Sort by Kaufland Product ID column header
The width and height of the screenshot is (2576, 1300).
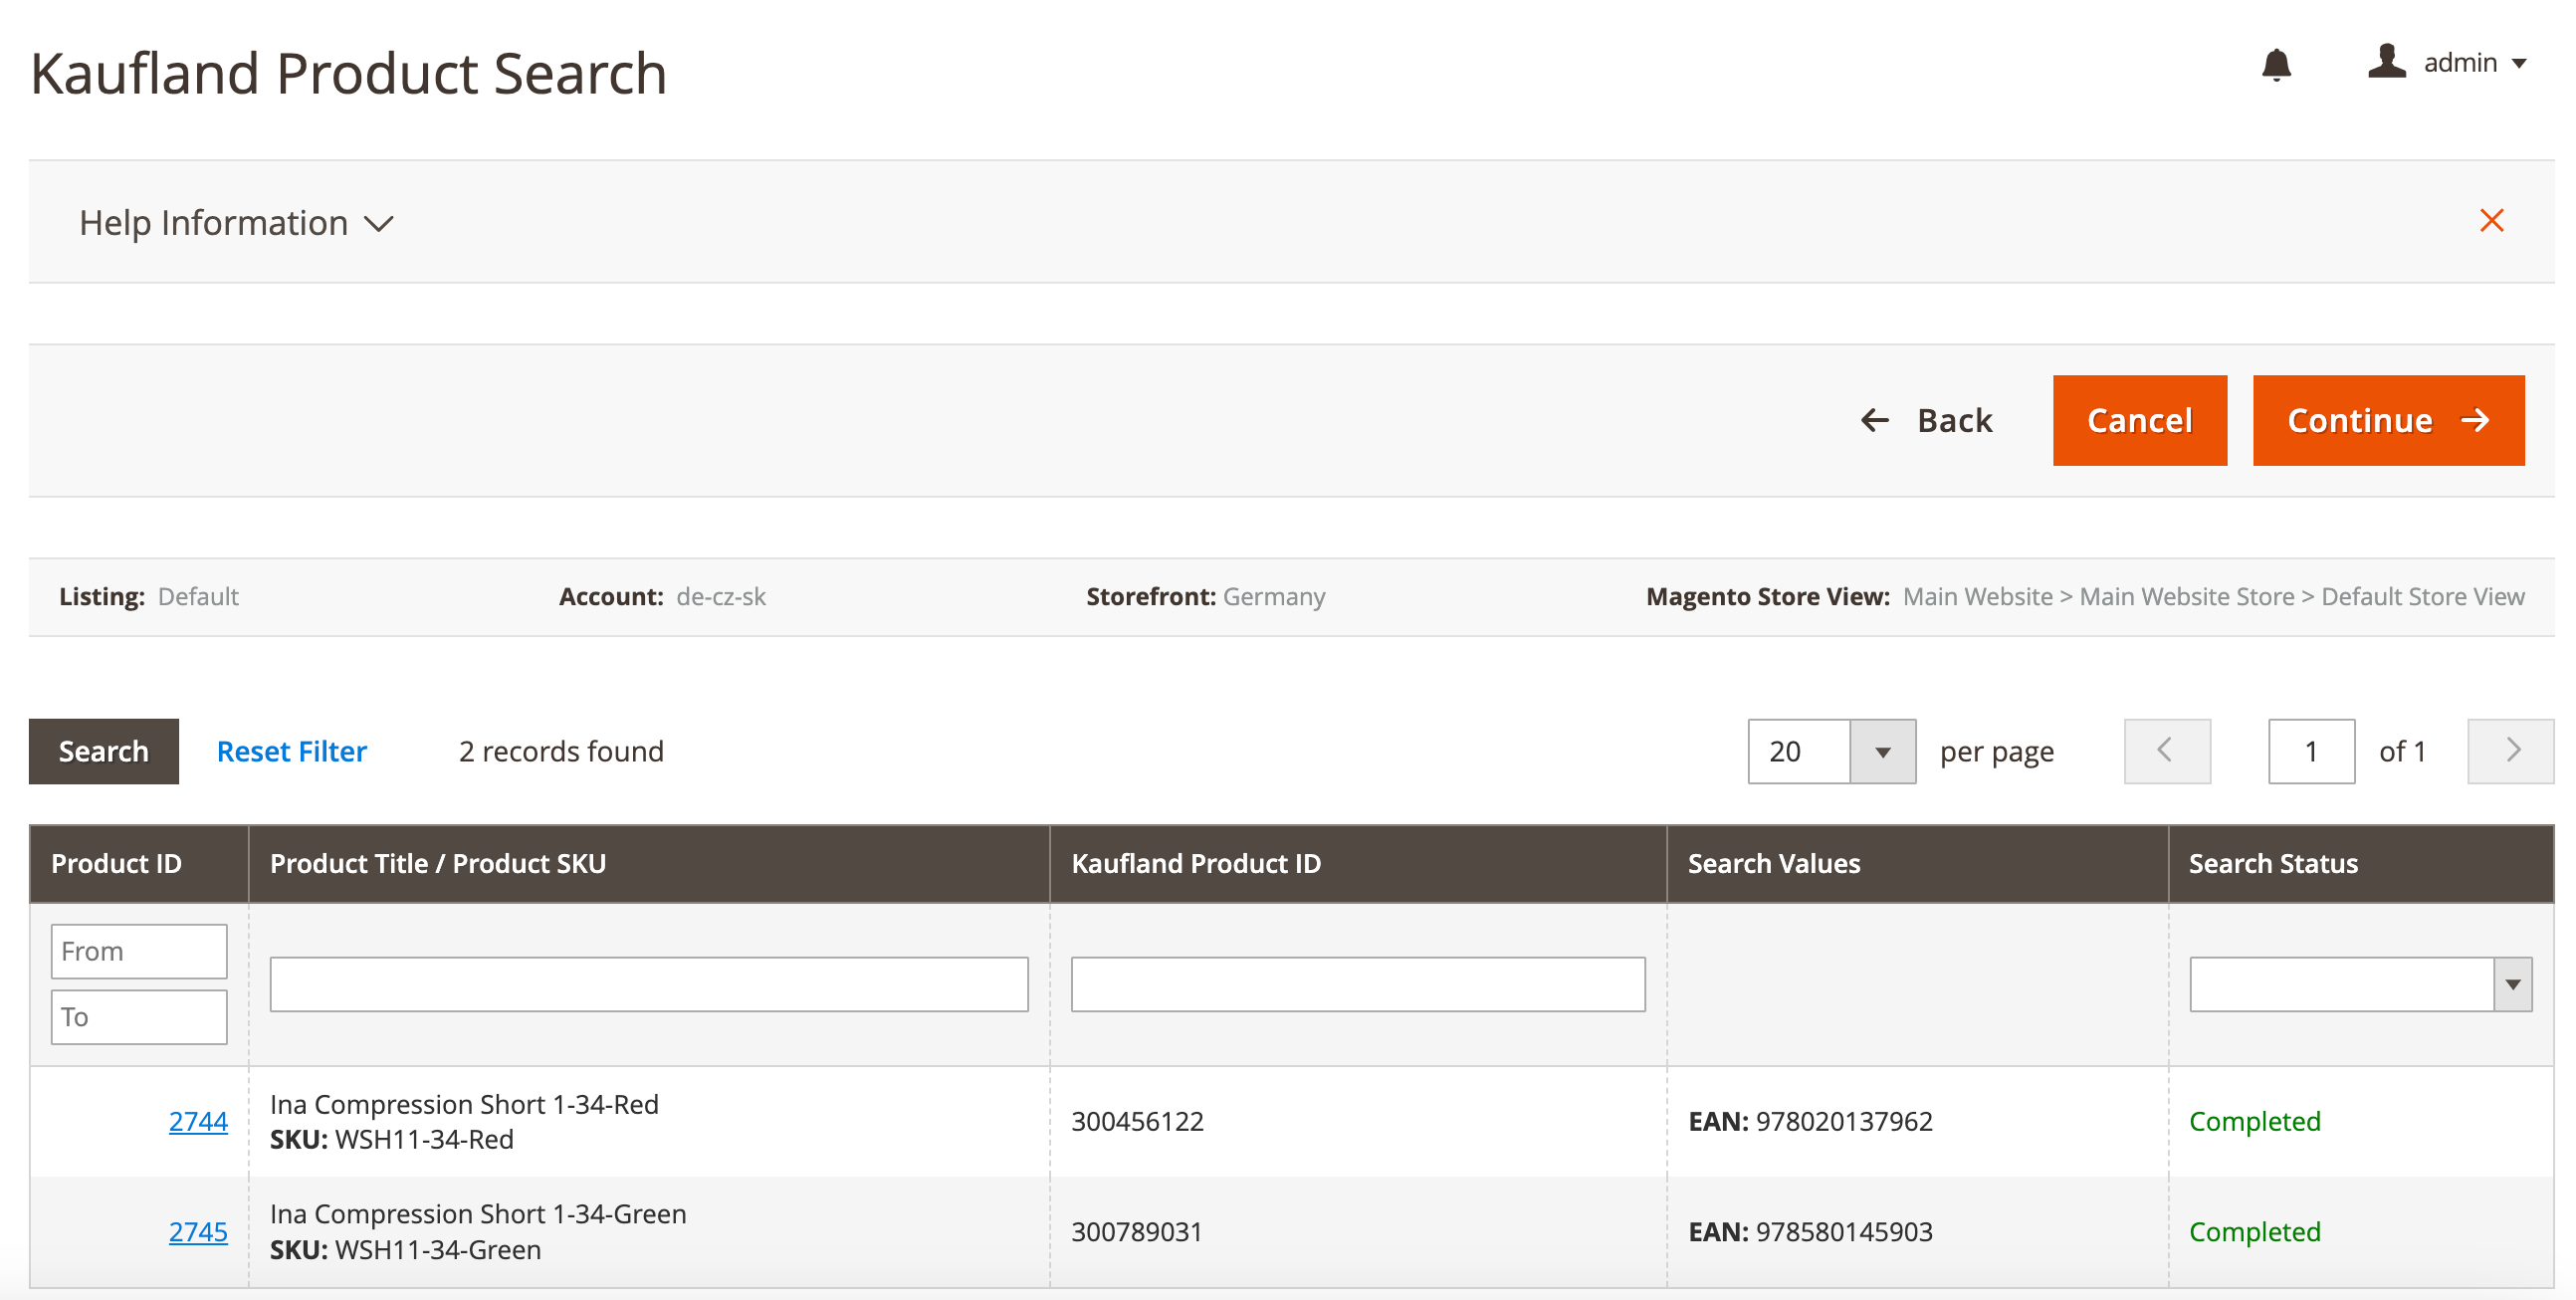(1196, 864)
